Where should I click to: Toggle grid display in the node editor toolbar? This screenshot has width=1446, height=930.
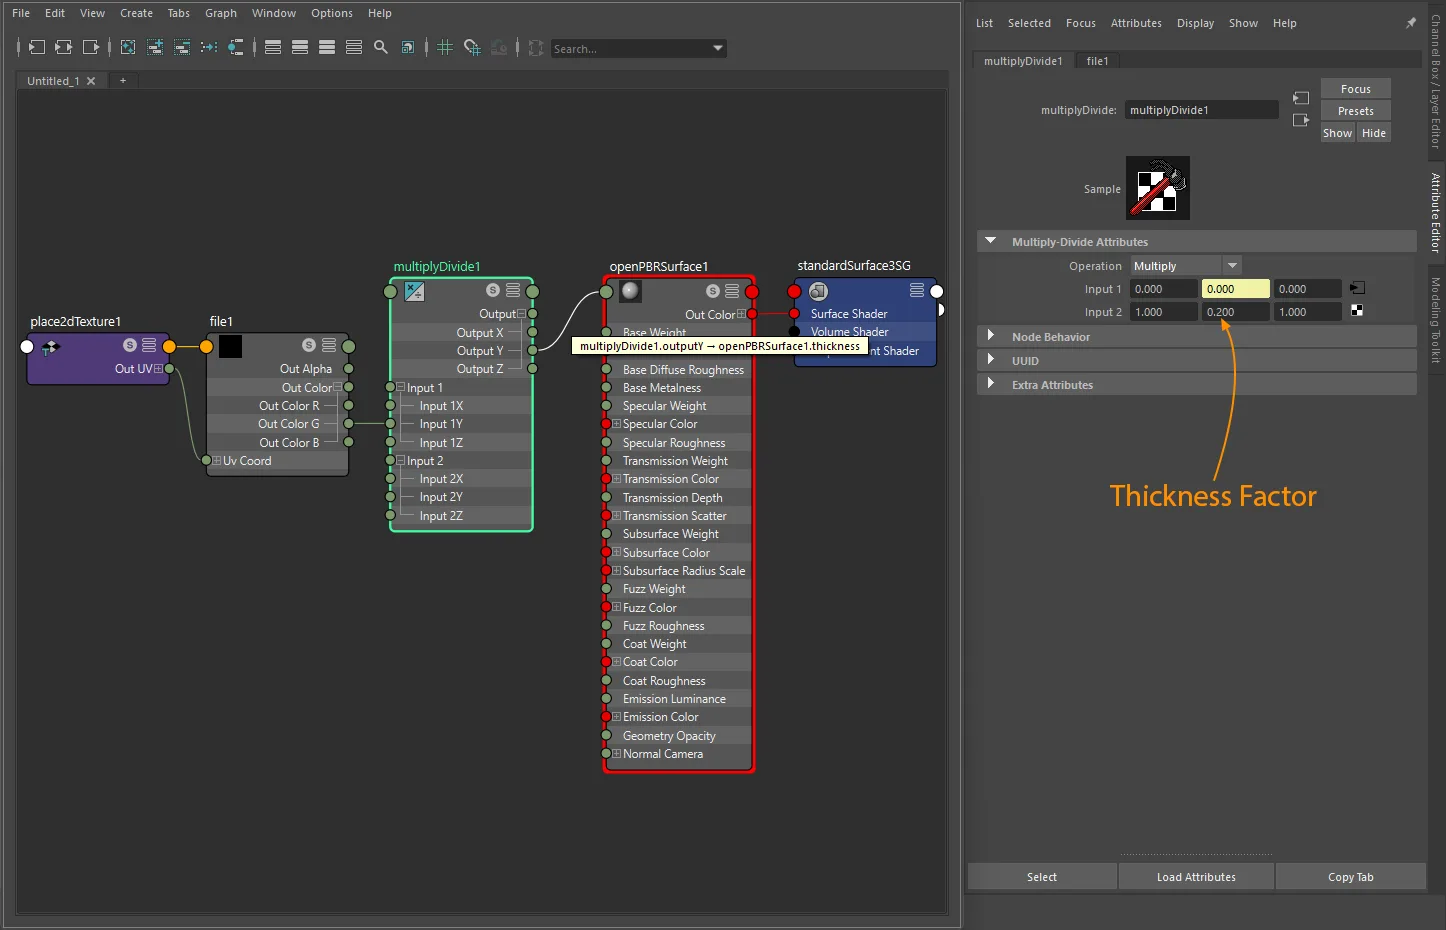pos(445,47)
